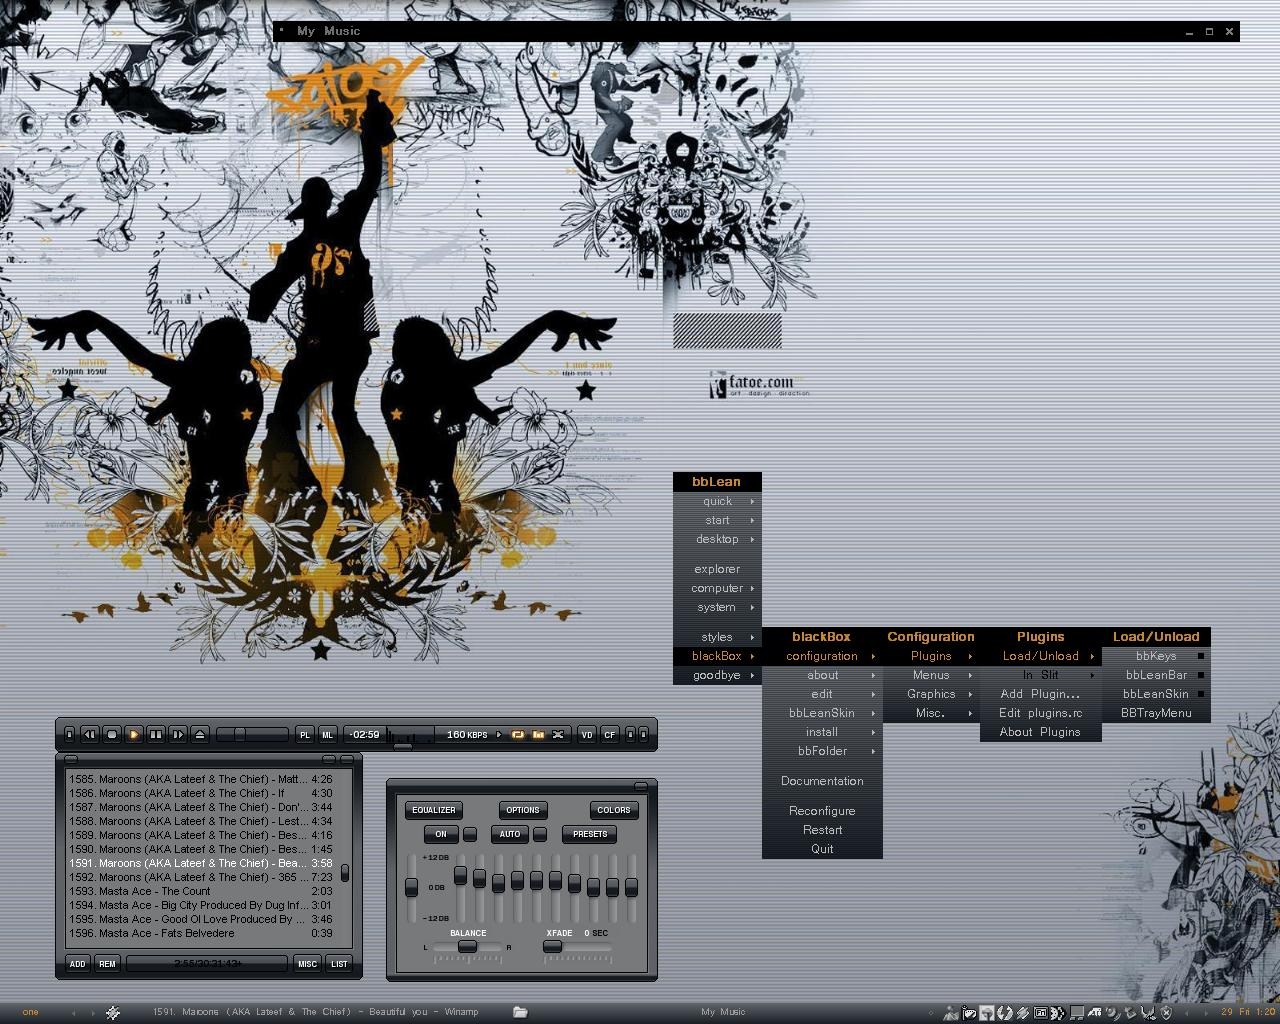Toggle shuffle mode in Winamp

click(558, 735)
